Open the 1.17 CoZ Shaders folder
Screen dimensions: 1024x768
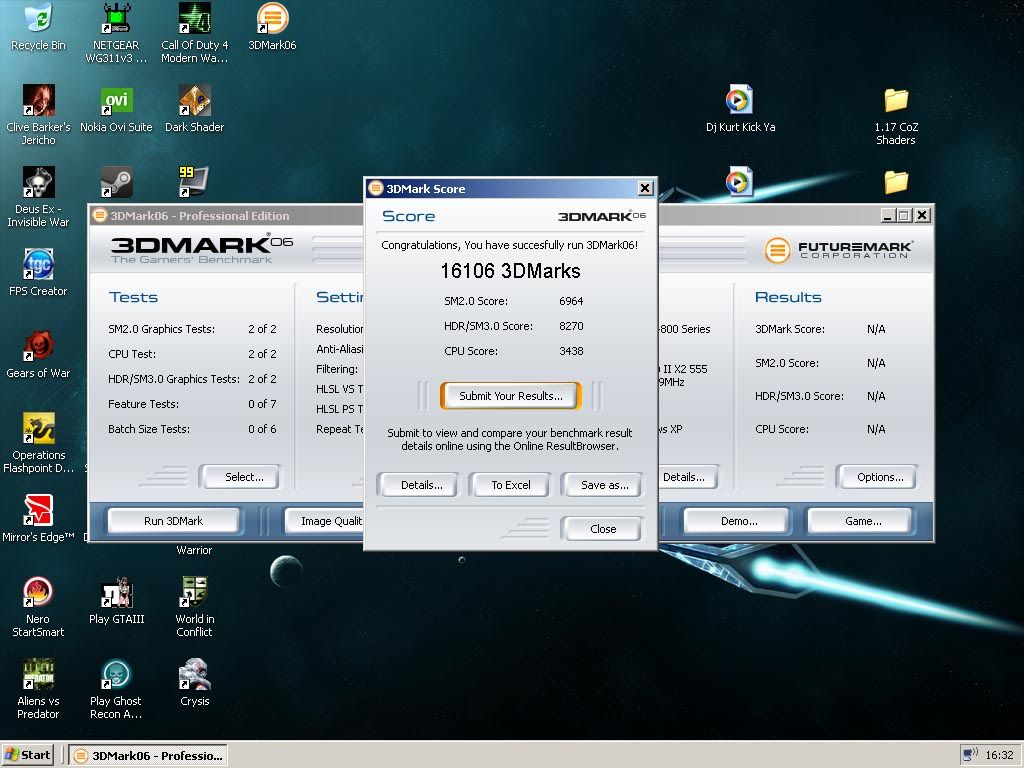point(896,114)
